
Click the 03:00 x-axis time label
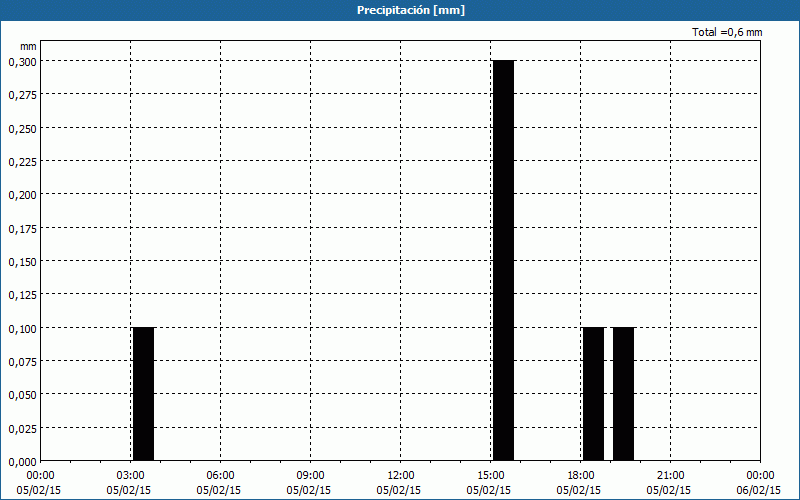(x=131, y=476)
